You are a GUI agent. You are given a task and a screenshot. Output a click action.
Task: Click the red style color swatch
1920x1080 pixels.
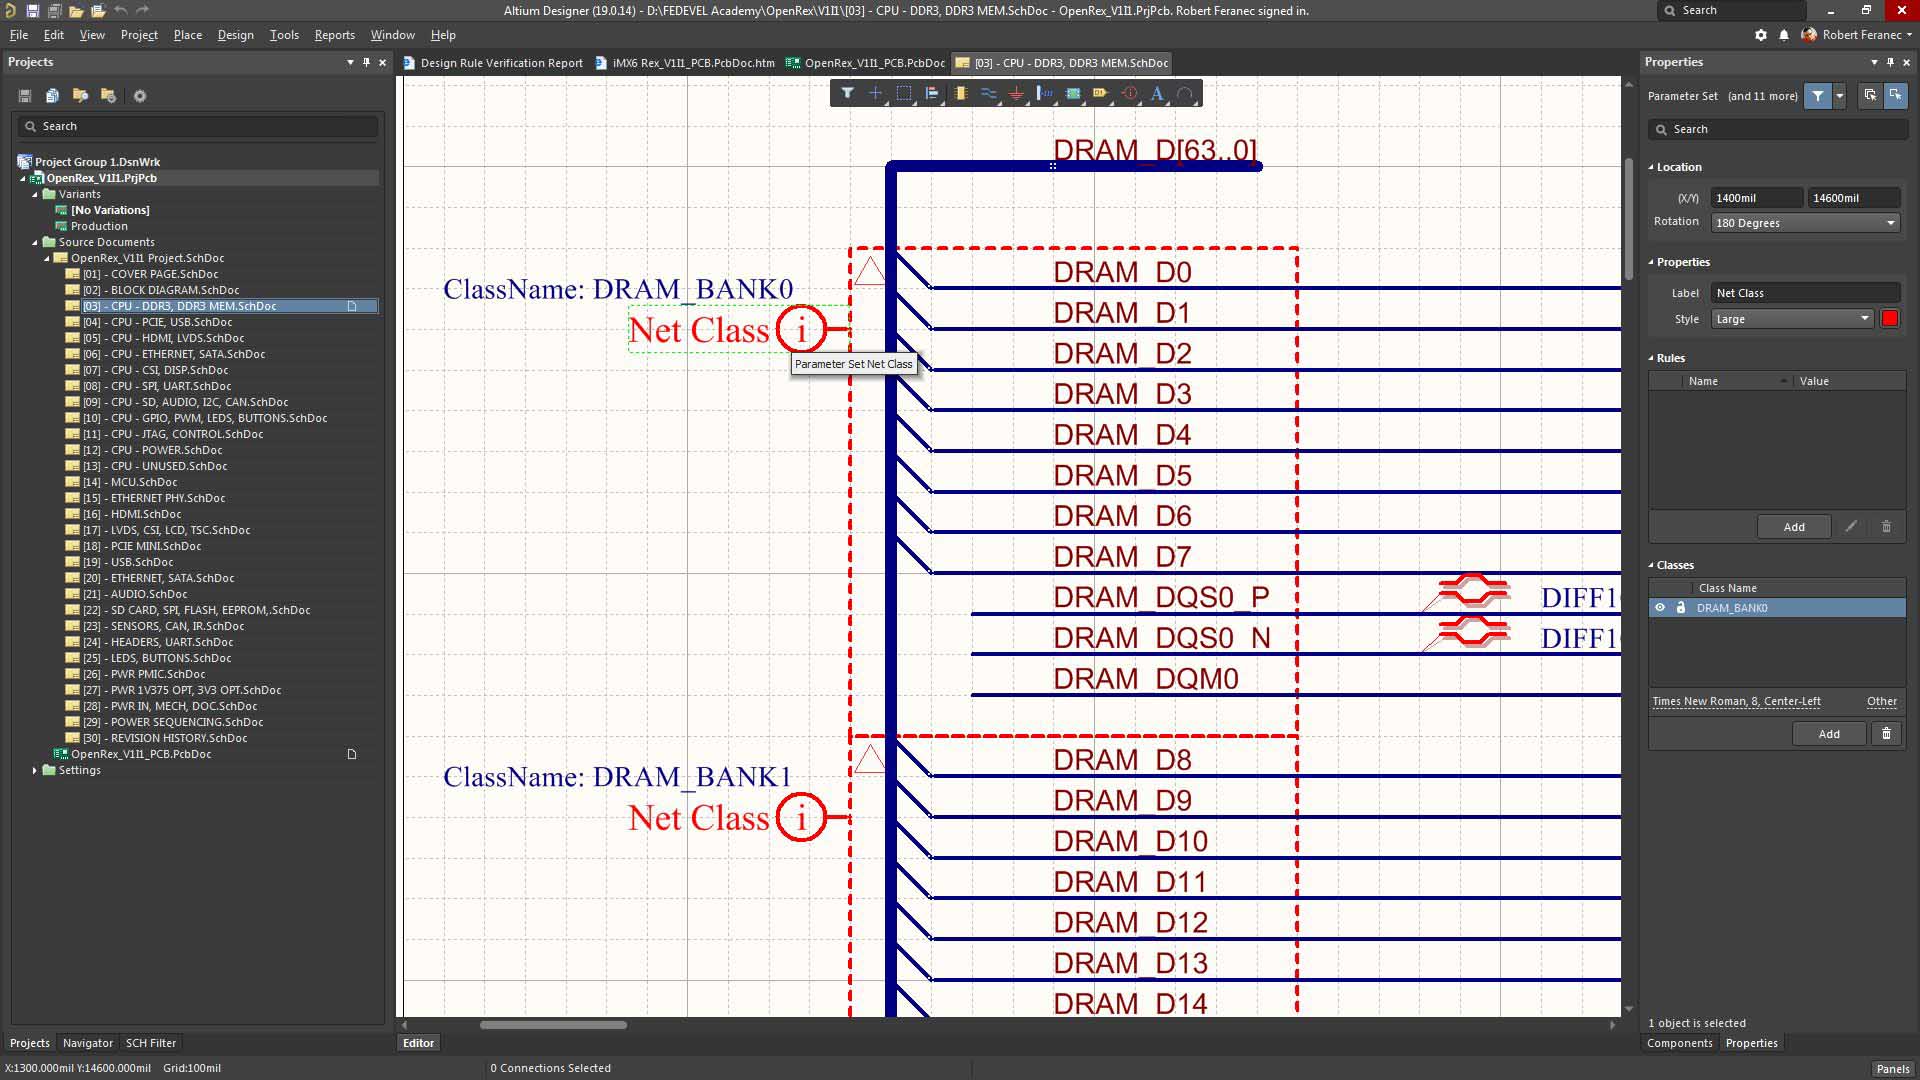[x=1890, y=319]
